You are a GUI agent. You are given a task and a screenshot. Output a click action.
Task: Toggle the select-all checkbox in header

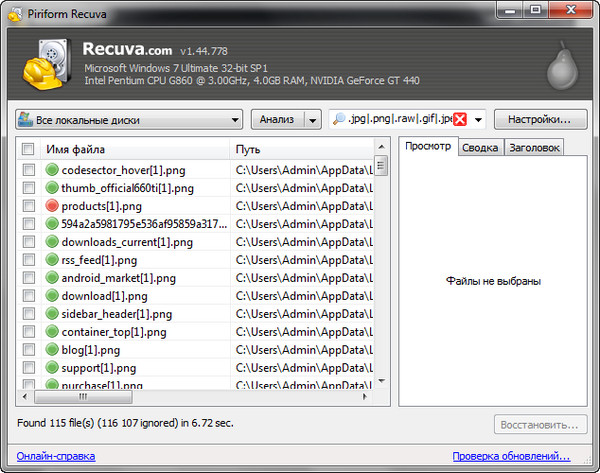point(29,149)
